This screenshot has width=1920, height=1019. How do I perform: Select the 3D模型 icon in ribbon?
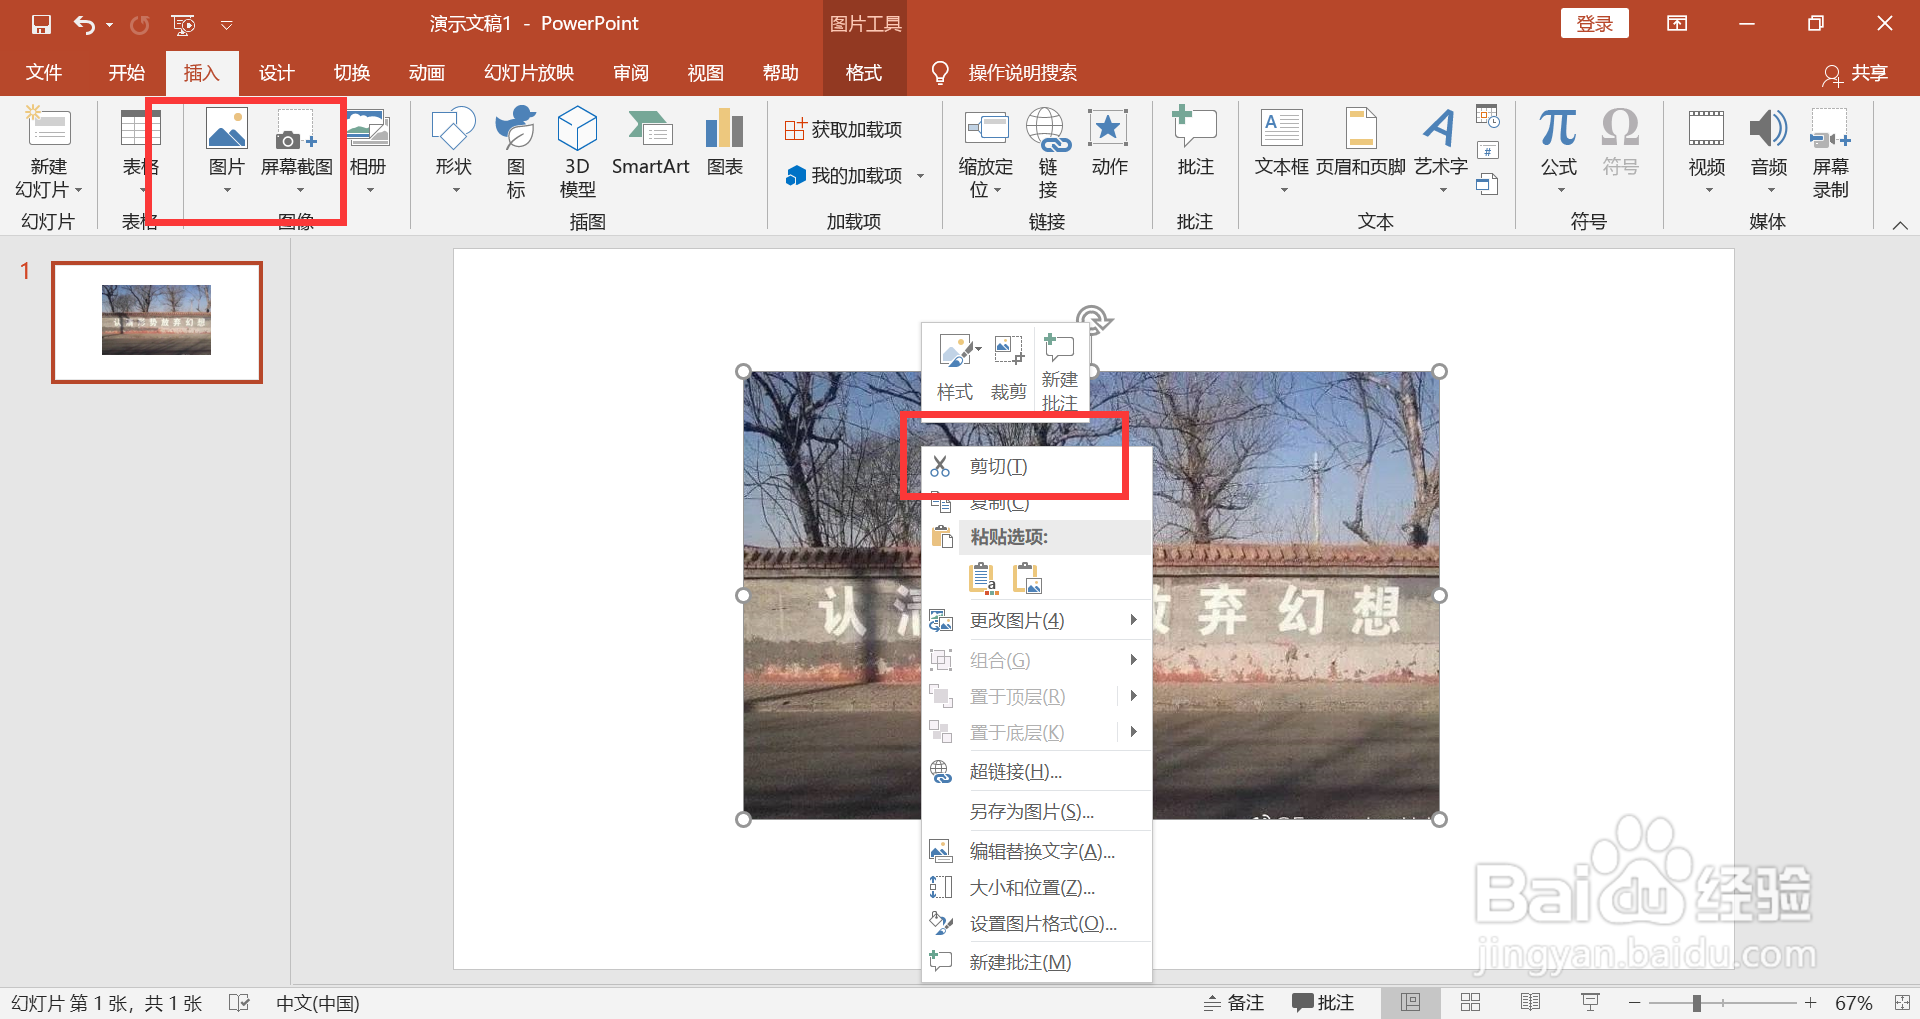click(x=577, y=153)
